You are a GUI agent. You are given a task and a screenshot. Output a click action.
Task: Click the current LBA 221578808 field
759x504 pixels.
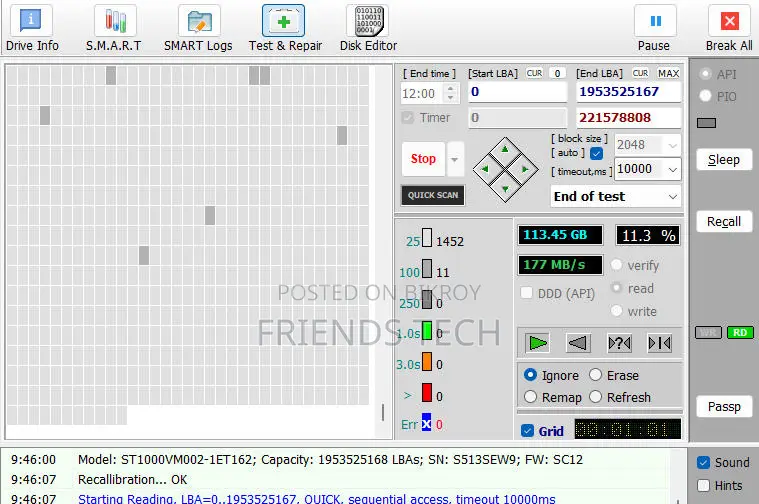click(628, 118)
